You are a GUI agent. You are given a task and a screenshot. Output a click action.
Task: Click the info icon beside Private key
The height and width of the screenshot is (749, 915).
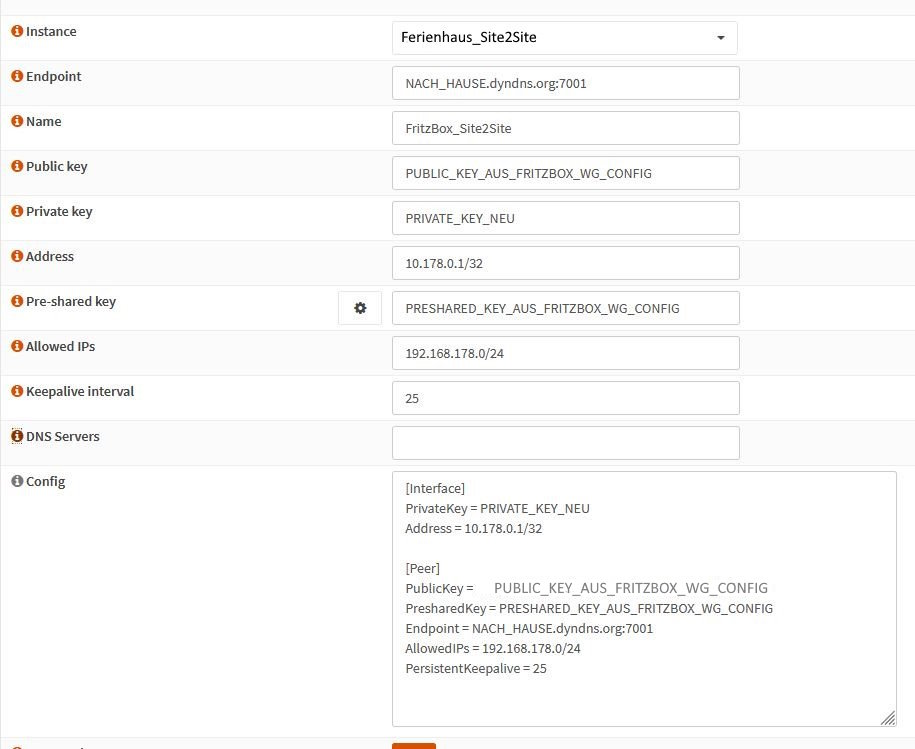[17, 212]
